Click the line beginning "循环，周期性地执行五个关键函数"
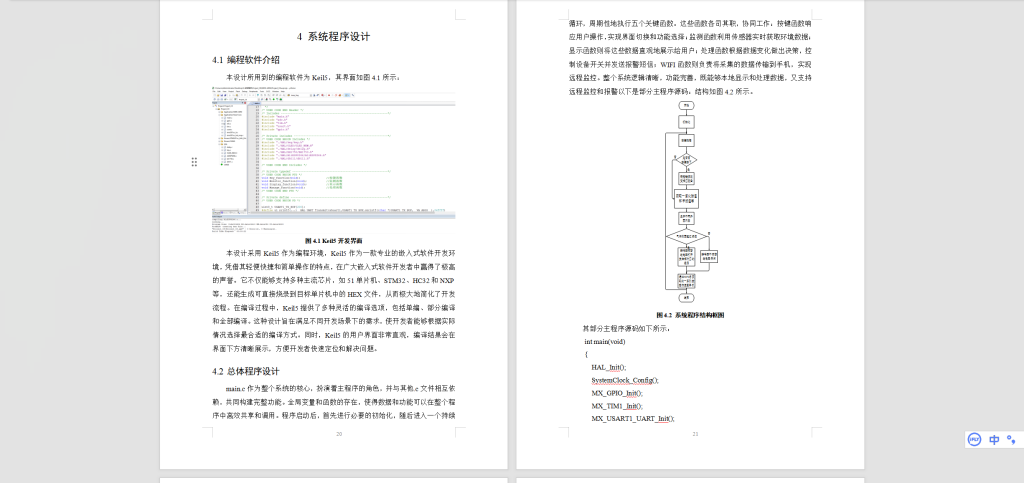 690,23
